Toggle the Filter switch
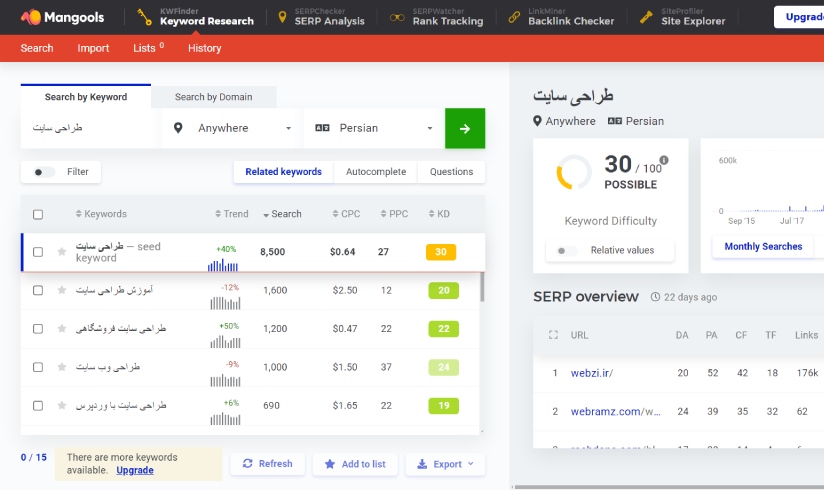824x490 pixels. (44, 172)
